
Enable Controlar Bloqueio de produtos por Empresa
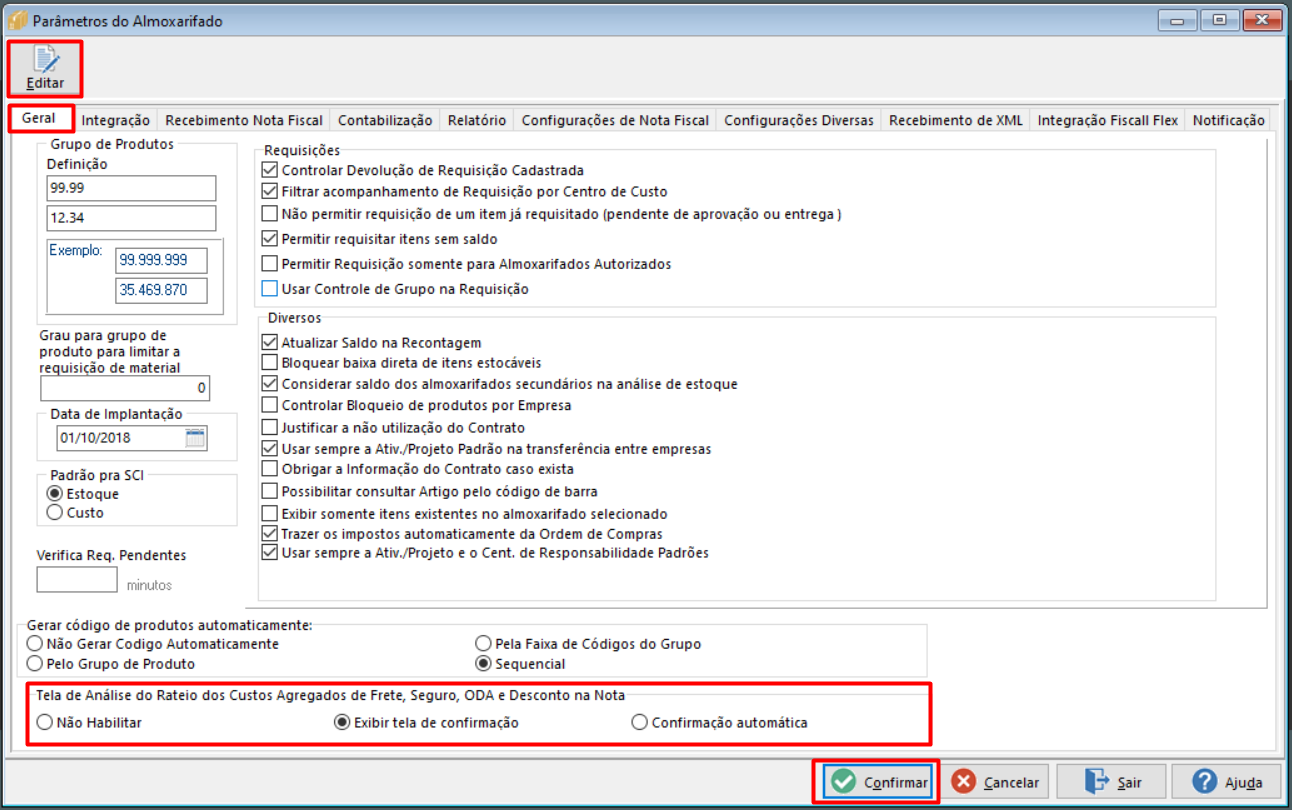[x=269, y=405]
